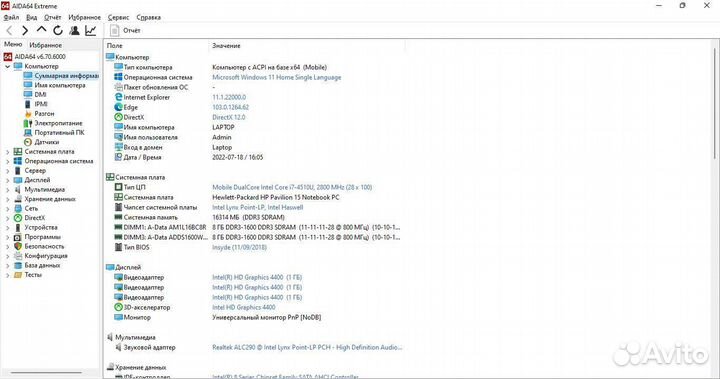The height and width of the screenshot is (379, 720).
Task: Expand the Сервер tree node
Action: coord(7,171)
